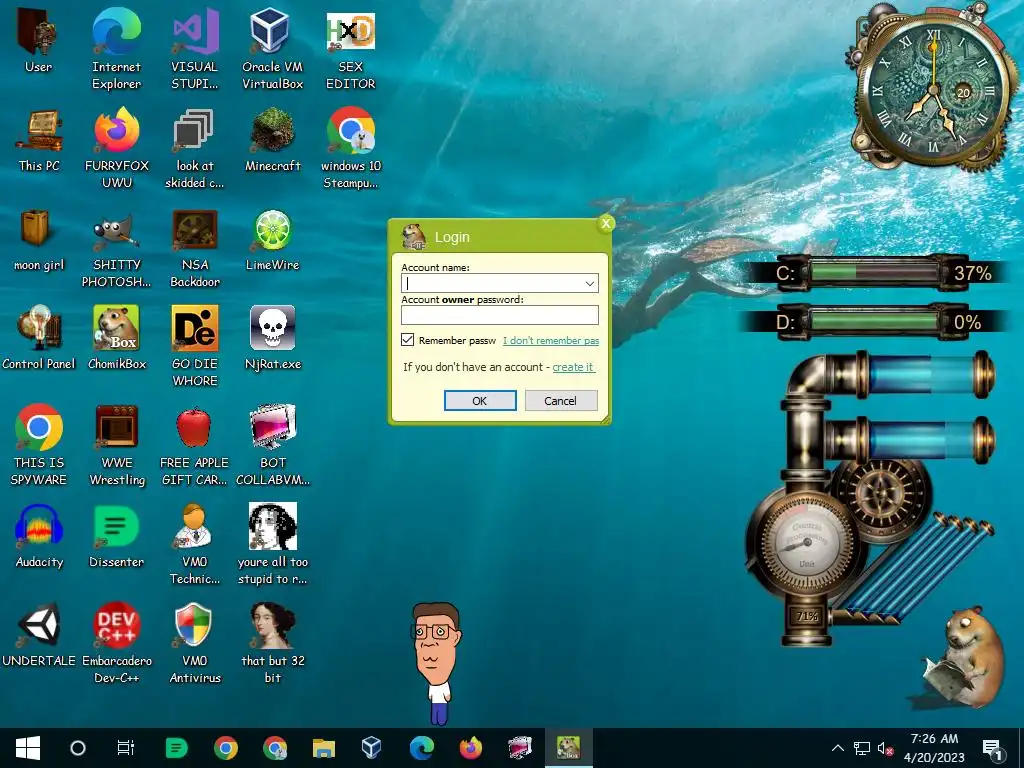Open the Windows Start menu
Screen dimensions: 1024x768
27,748
